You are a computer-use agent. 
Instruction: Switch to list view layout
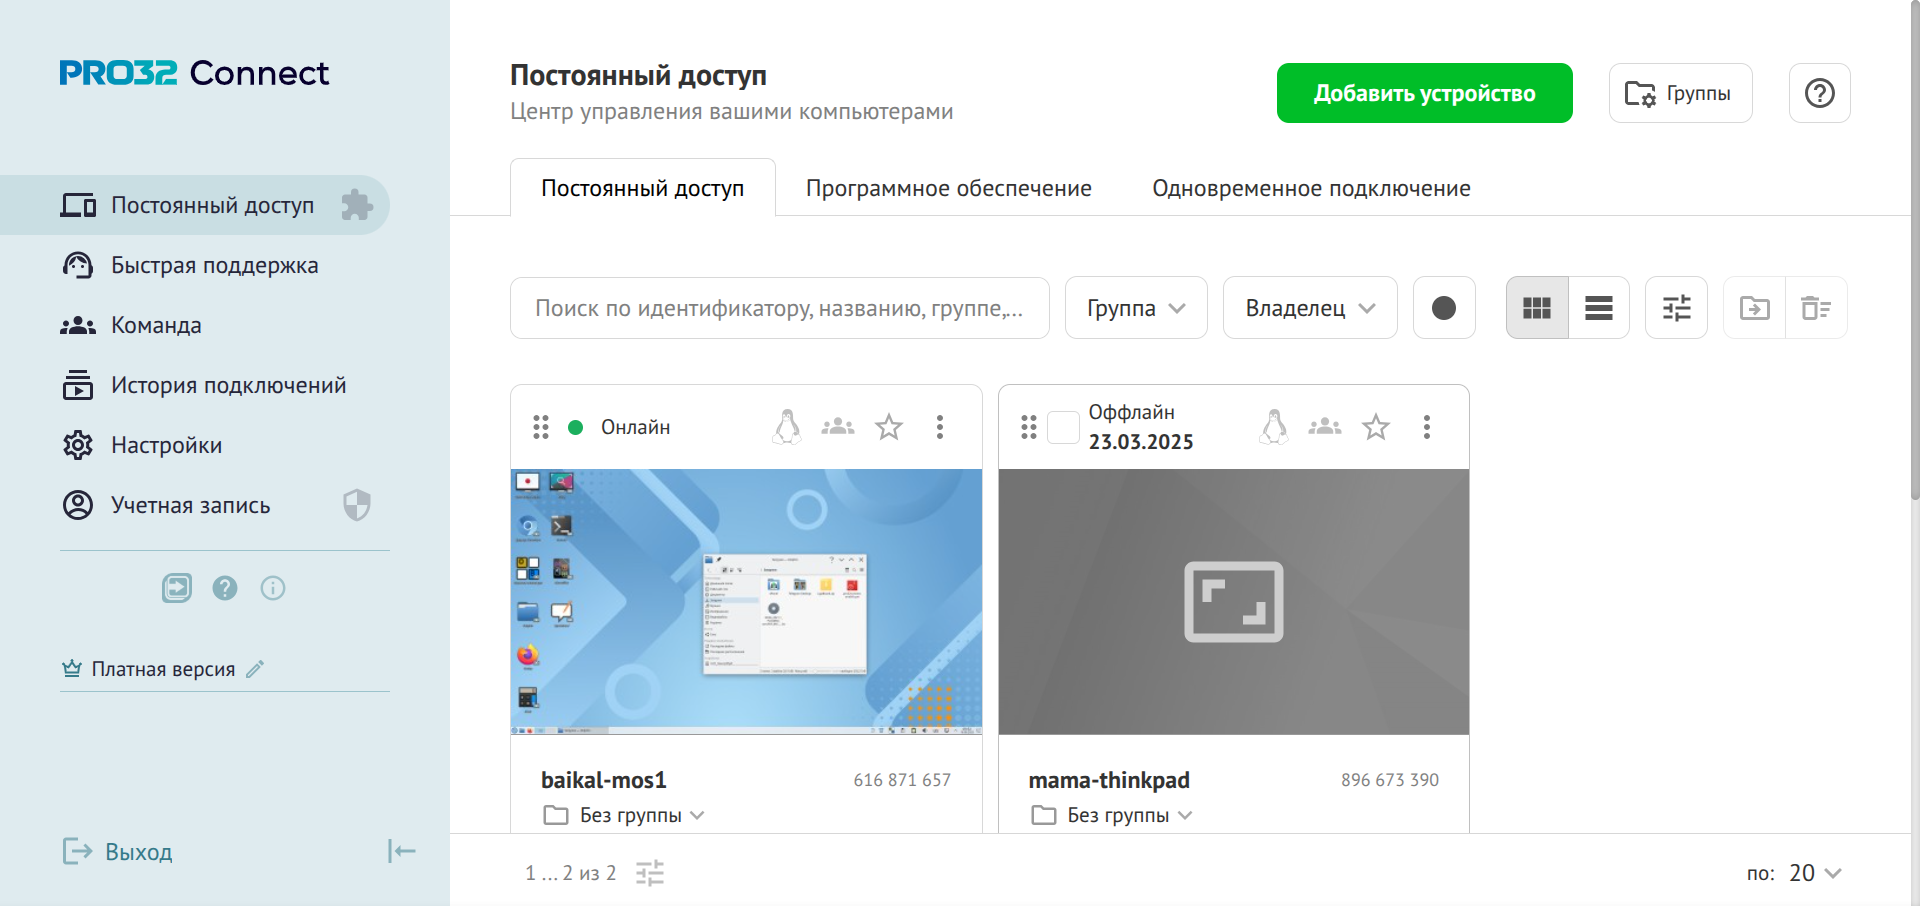(x=1598, y=308)
